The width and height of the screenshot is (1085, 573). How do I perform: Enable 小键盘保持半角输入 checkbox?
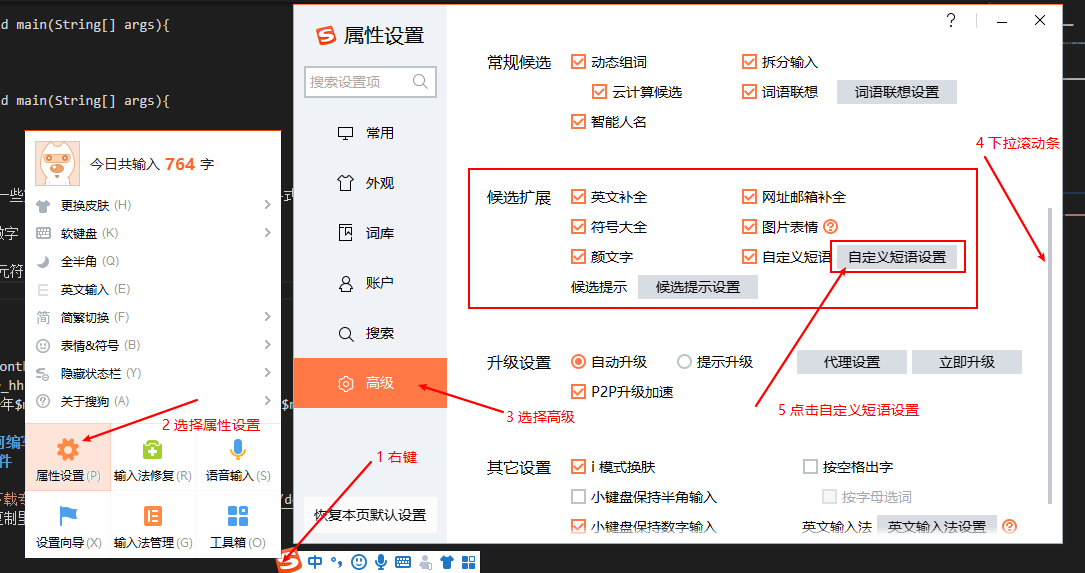click(578, 496)
